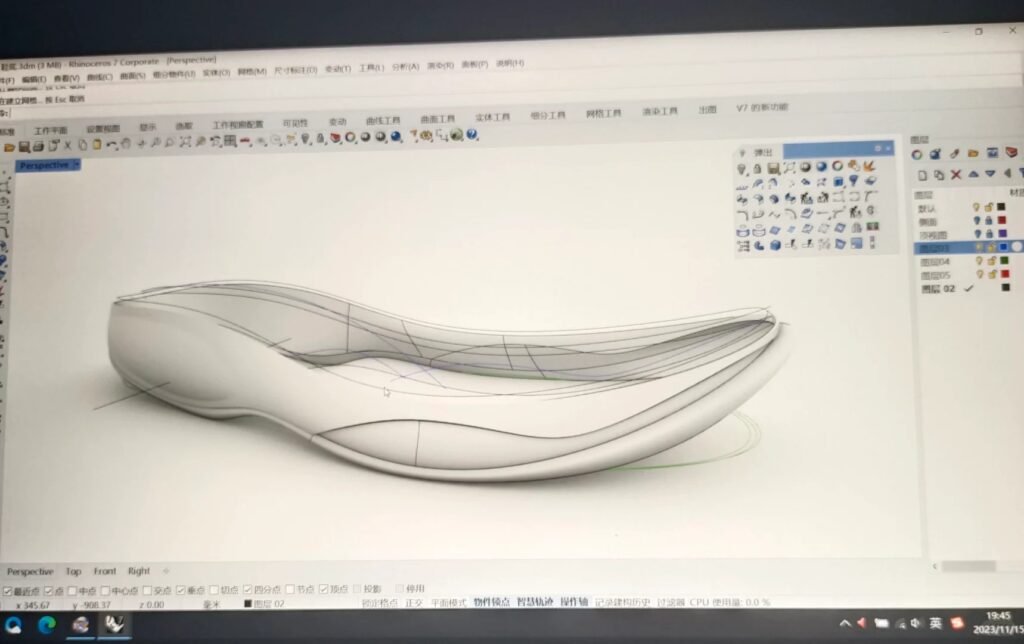Viewport: 1024px width, 644px height.
Task: Click the red X delete layer icon
Action: 956,174
